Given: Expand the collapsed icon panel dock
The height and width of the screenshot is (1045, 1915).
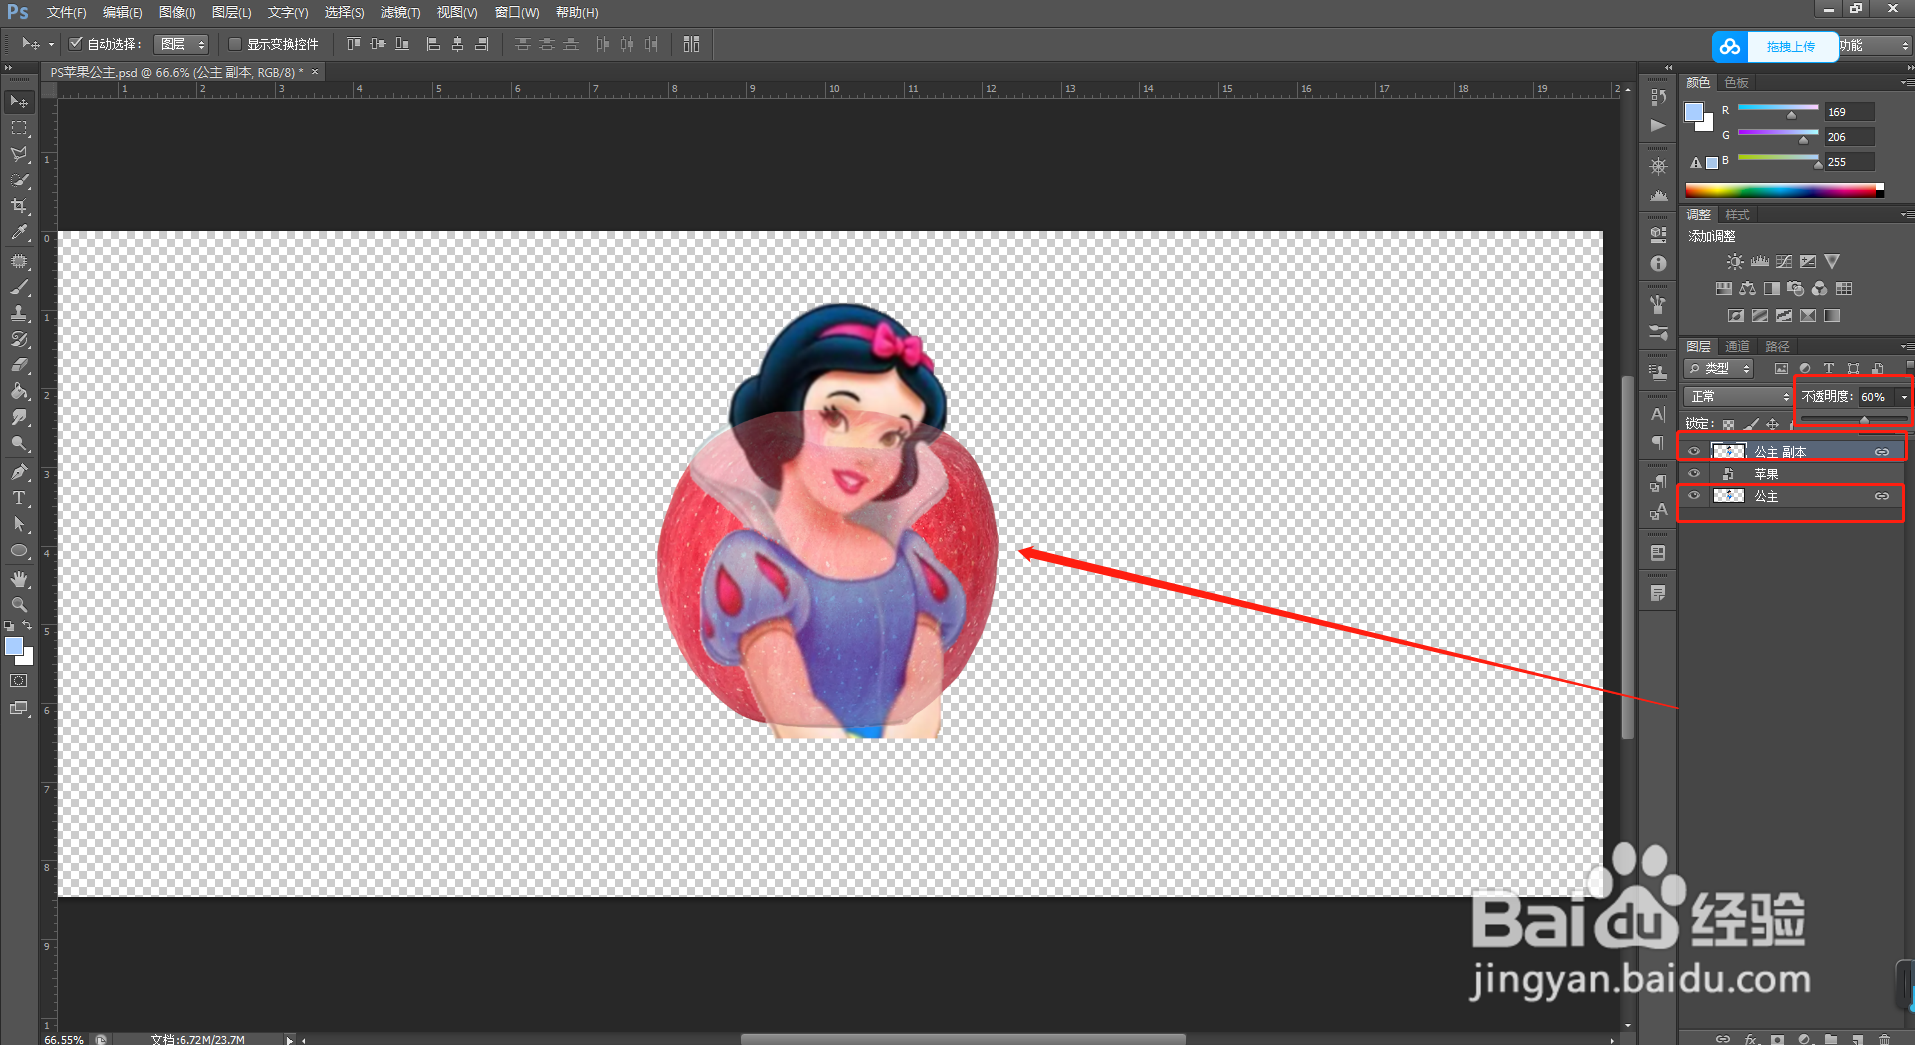Looking at the screenshot, I should (x=1667, y=68).
